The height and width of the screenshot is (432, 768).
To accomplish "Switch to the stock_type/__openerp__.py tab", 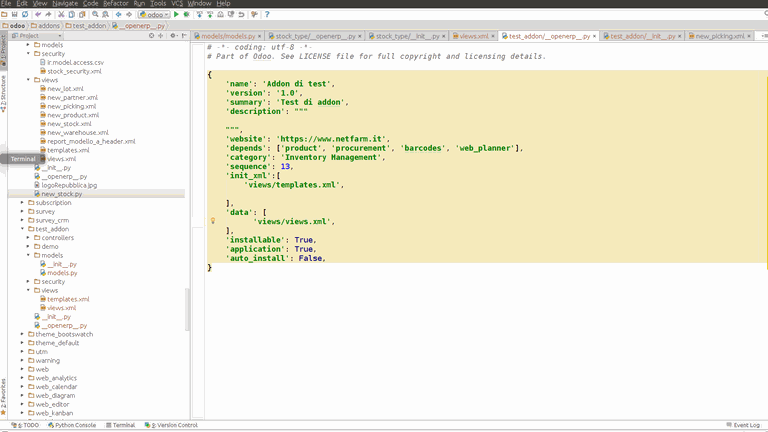I will [x=315, y=36].
